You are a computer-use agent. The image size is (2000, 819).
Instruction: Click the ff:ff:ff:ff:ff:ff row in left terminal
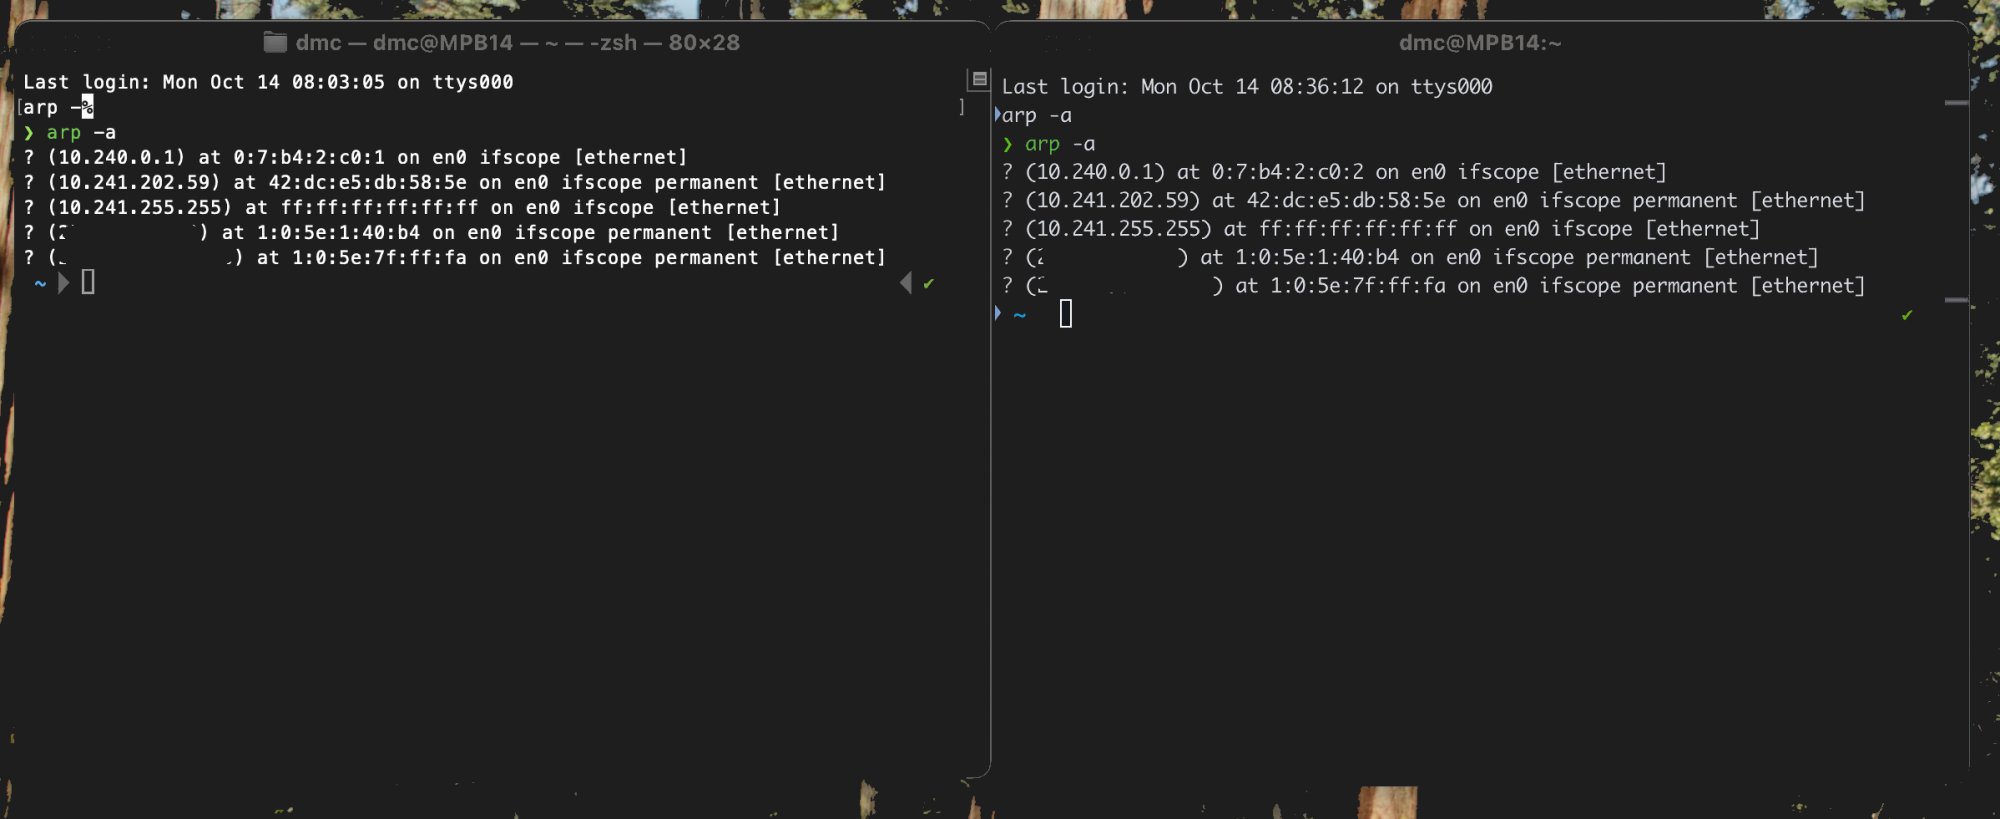401,207
